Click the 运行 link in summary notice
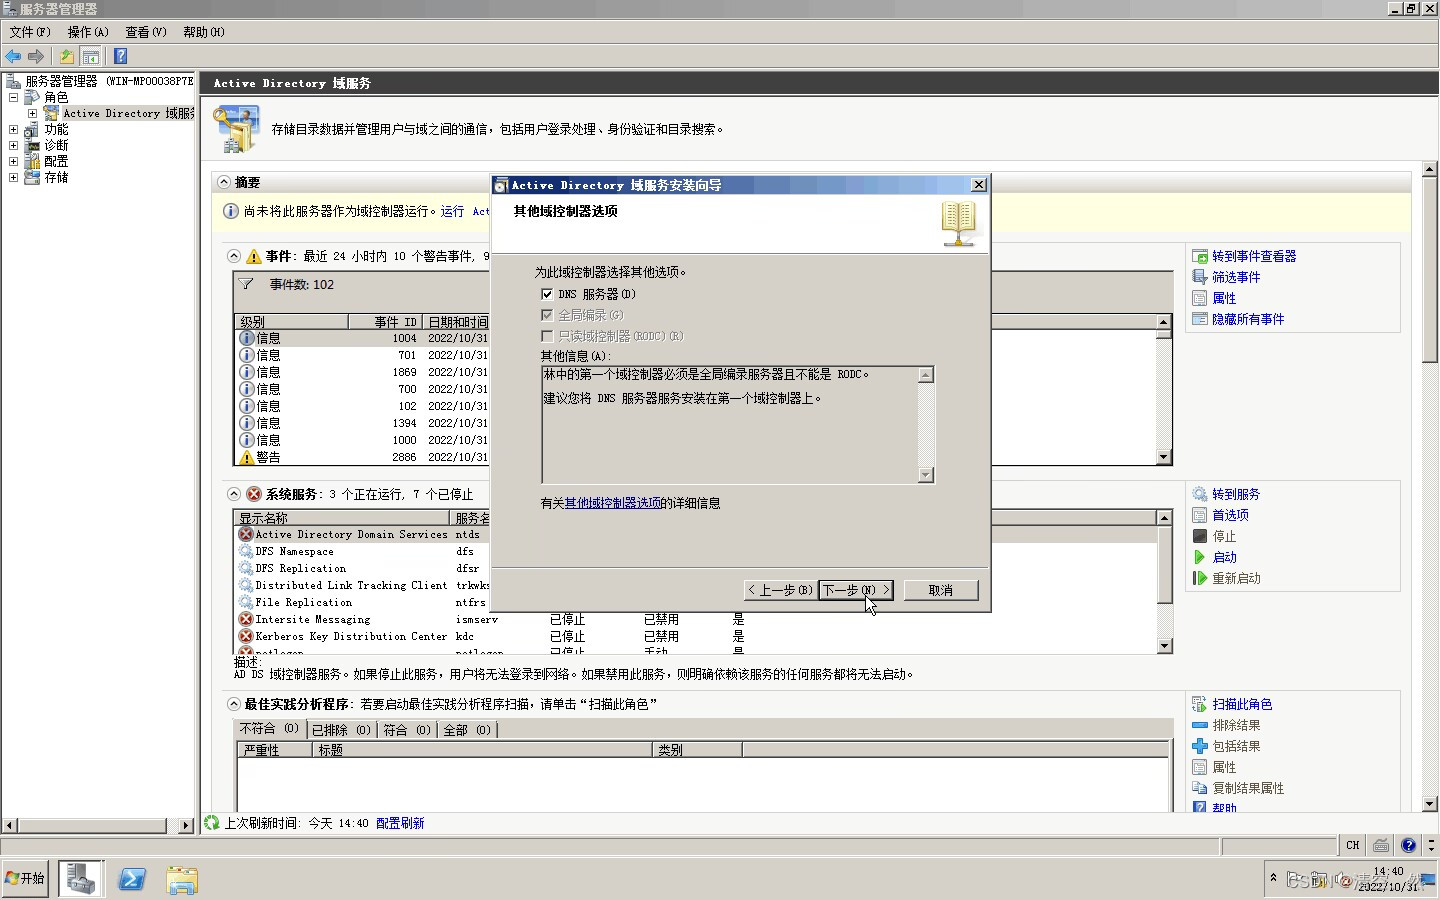This screenshot has width=1440, height=900. coord(452,212)
